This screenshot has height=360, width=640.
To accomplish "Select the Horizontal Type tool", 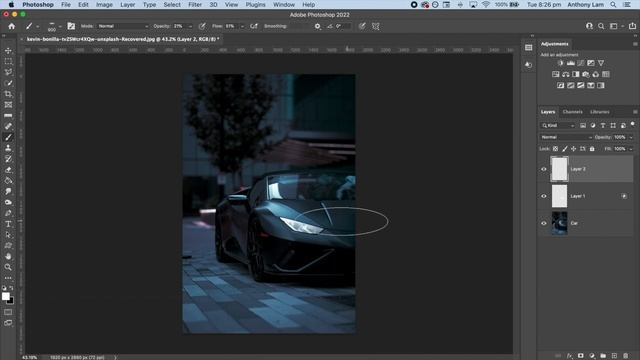I will [8, 224].
